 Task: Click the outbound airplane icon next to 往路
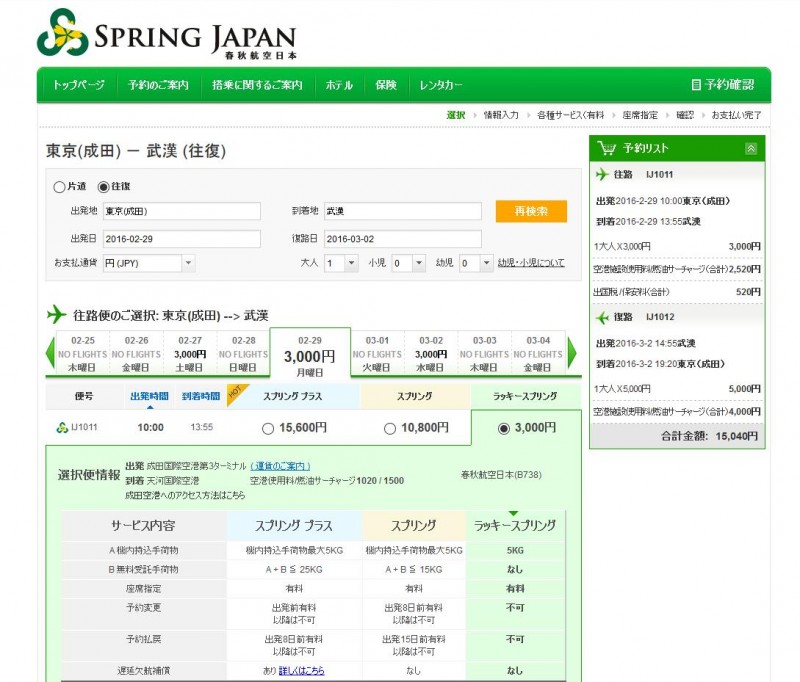602,173
